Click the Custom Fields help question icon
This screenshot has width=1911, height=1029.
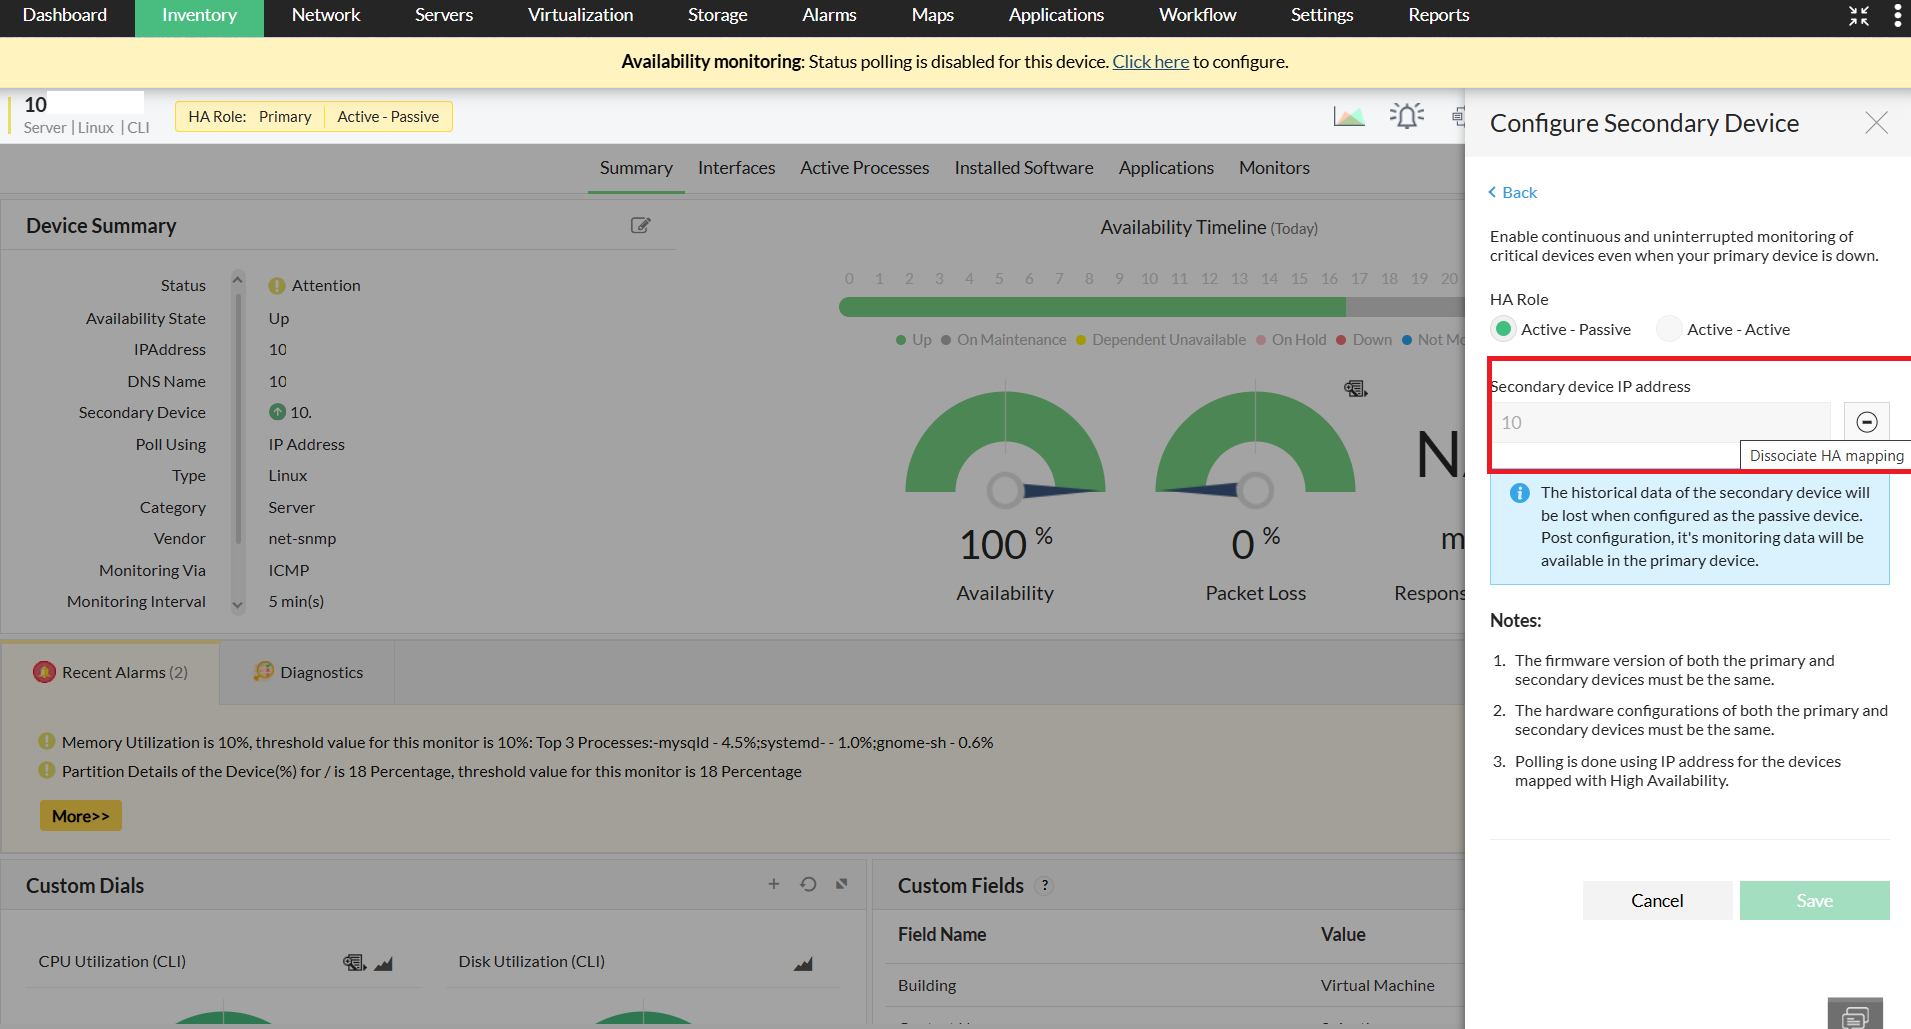1045,886
